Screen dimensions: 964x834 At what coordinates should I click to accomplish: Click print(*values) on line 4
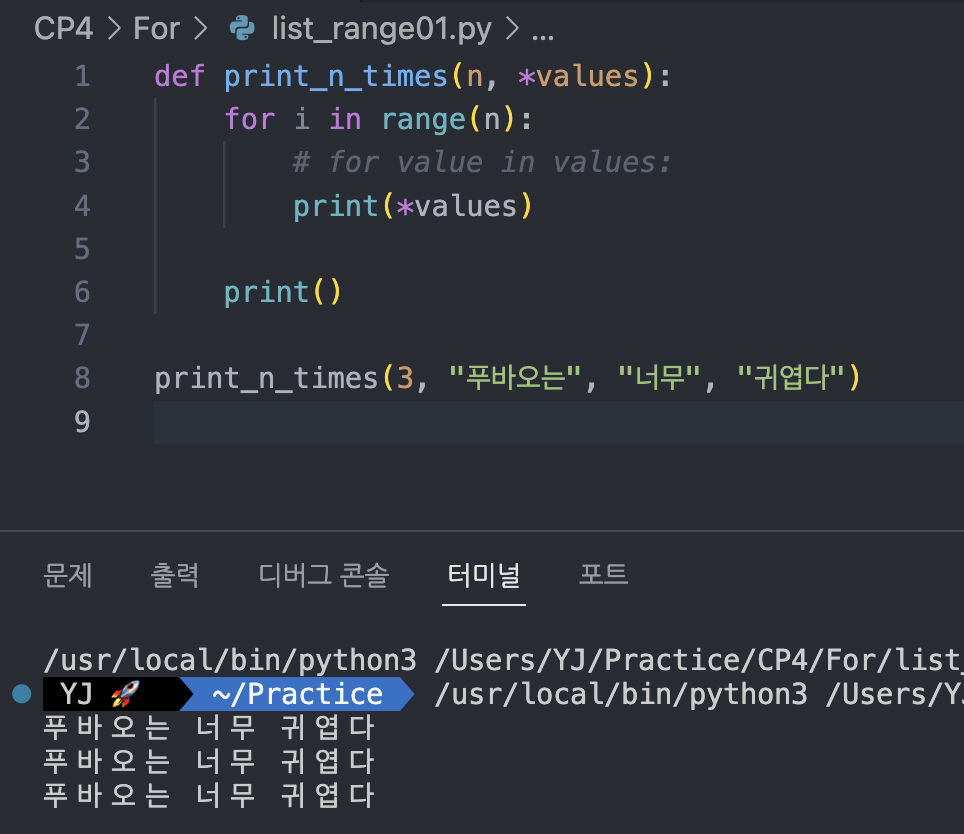tap(413, 207)
